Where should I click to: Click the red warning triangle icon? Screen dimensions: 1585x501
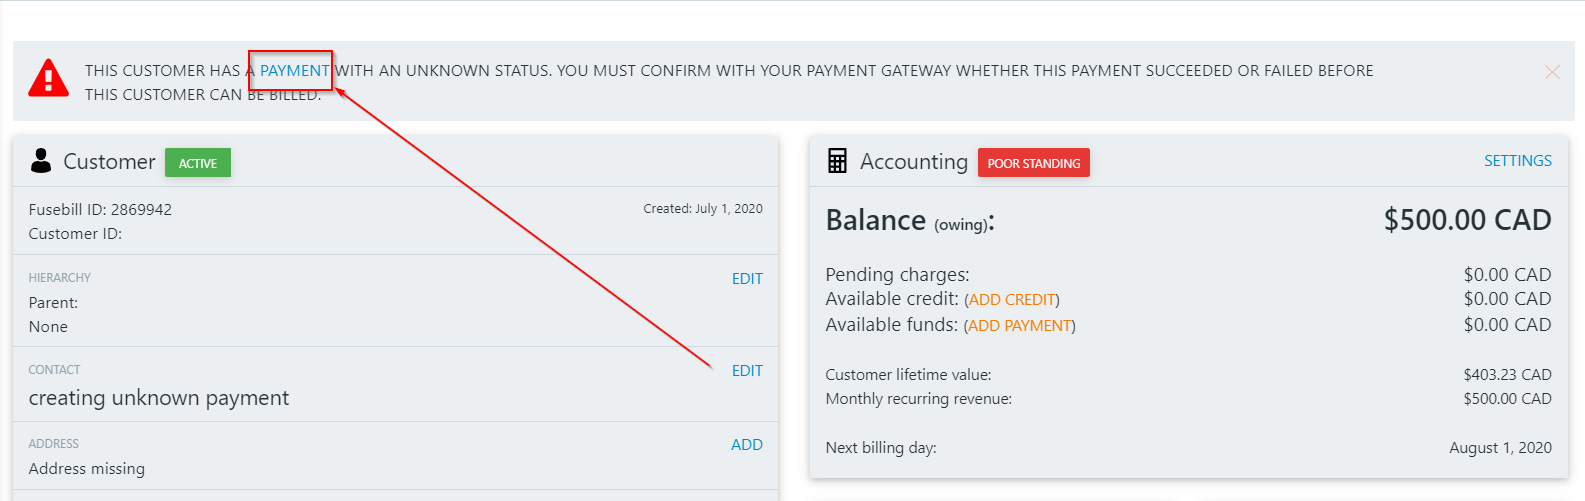click(x=49, y=77)
